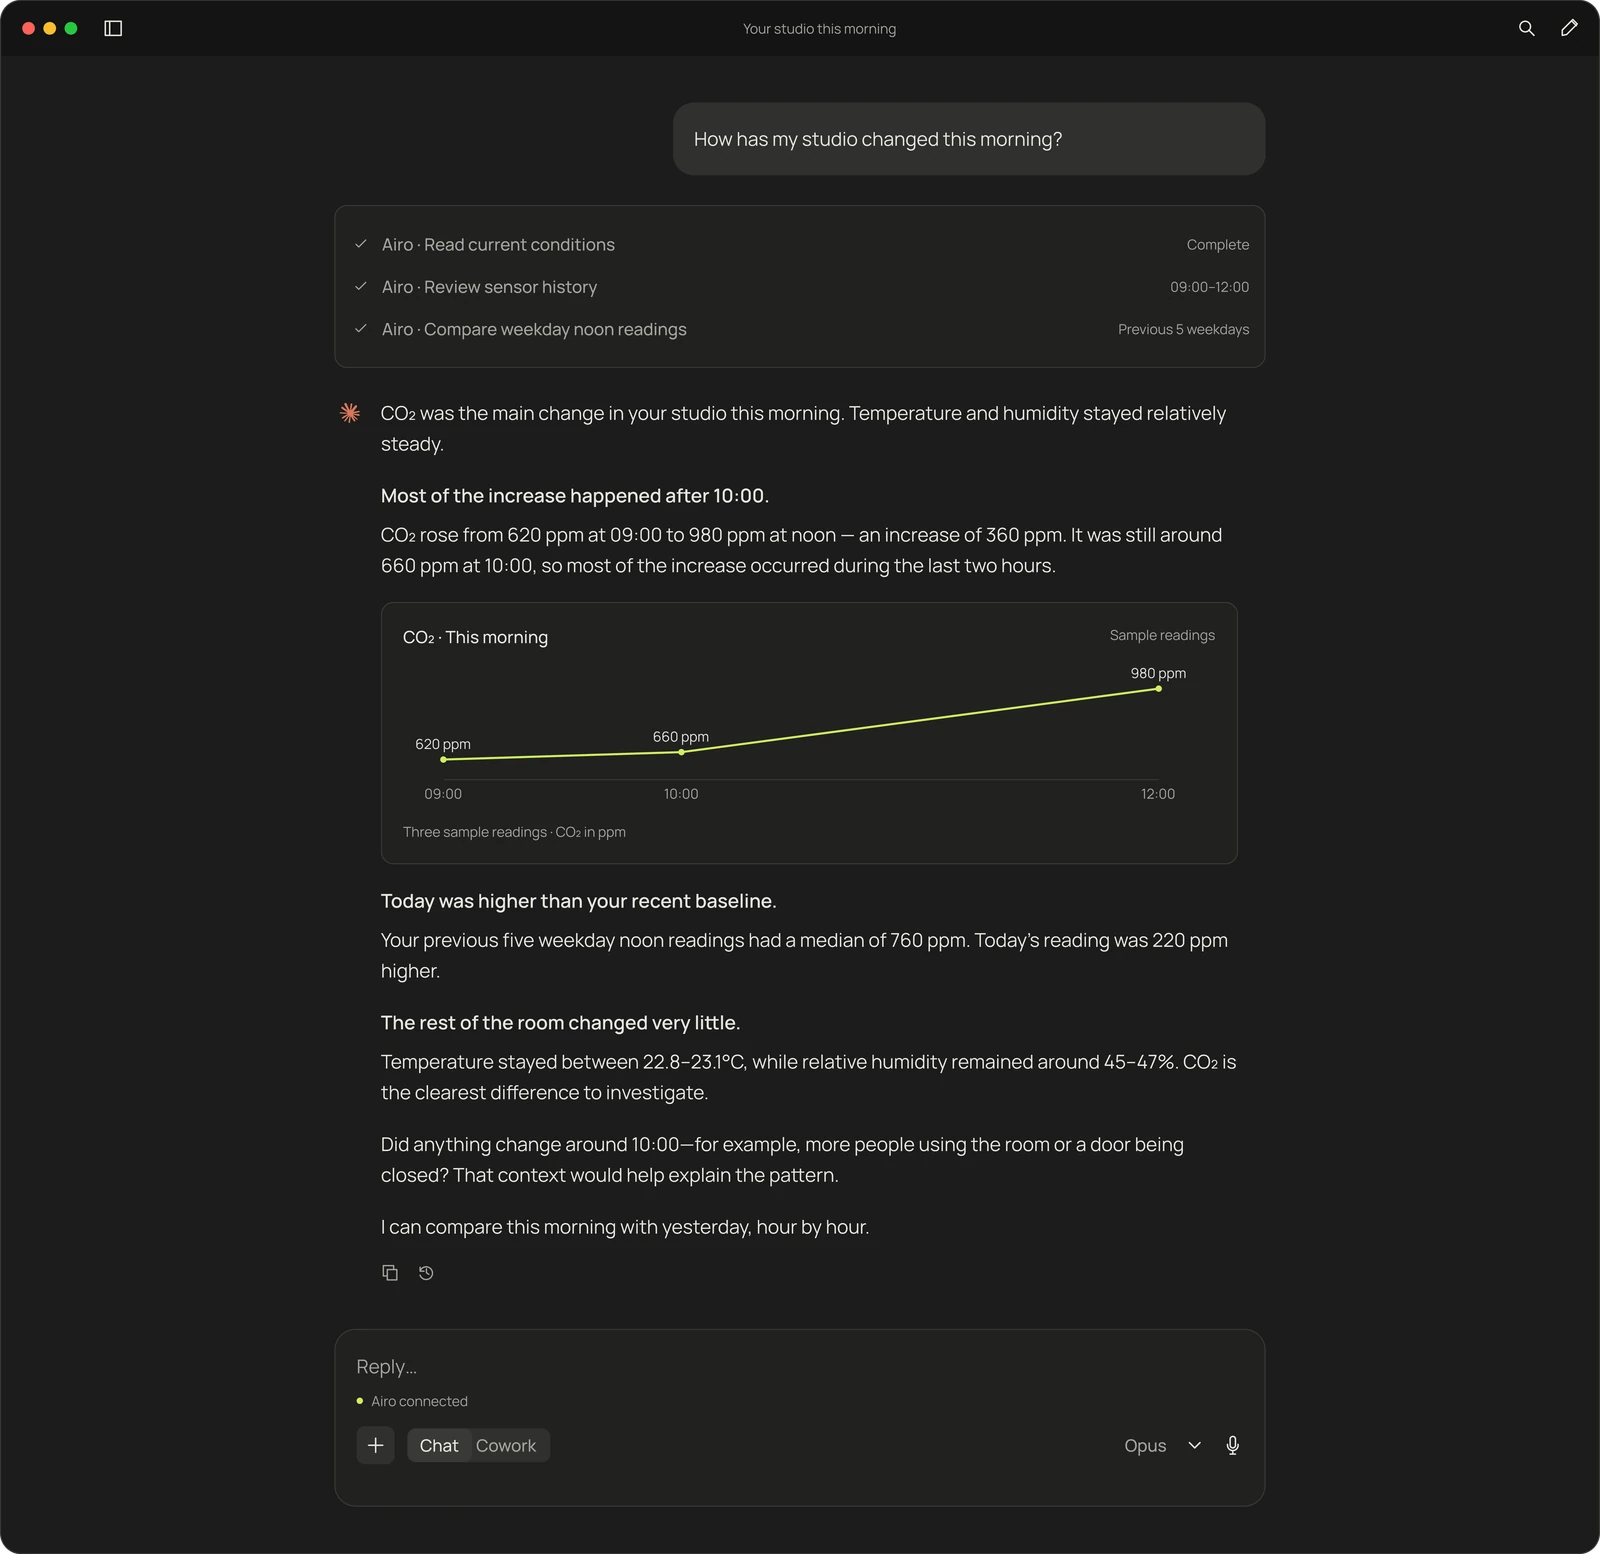1600x1554 pixels.
Task: Expand the Compare weekday noon readings step
Action: click(800, 329)
